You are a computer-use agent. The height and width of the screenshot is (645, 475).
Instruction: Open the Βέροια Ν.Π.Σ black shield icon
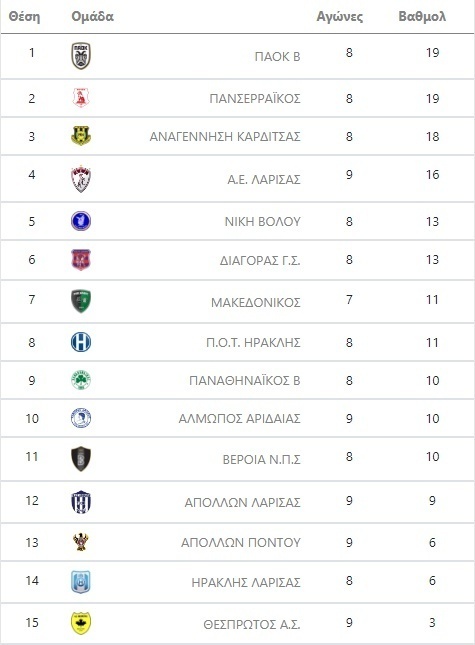click(x=81, y=459)
